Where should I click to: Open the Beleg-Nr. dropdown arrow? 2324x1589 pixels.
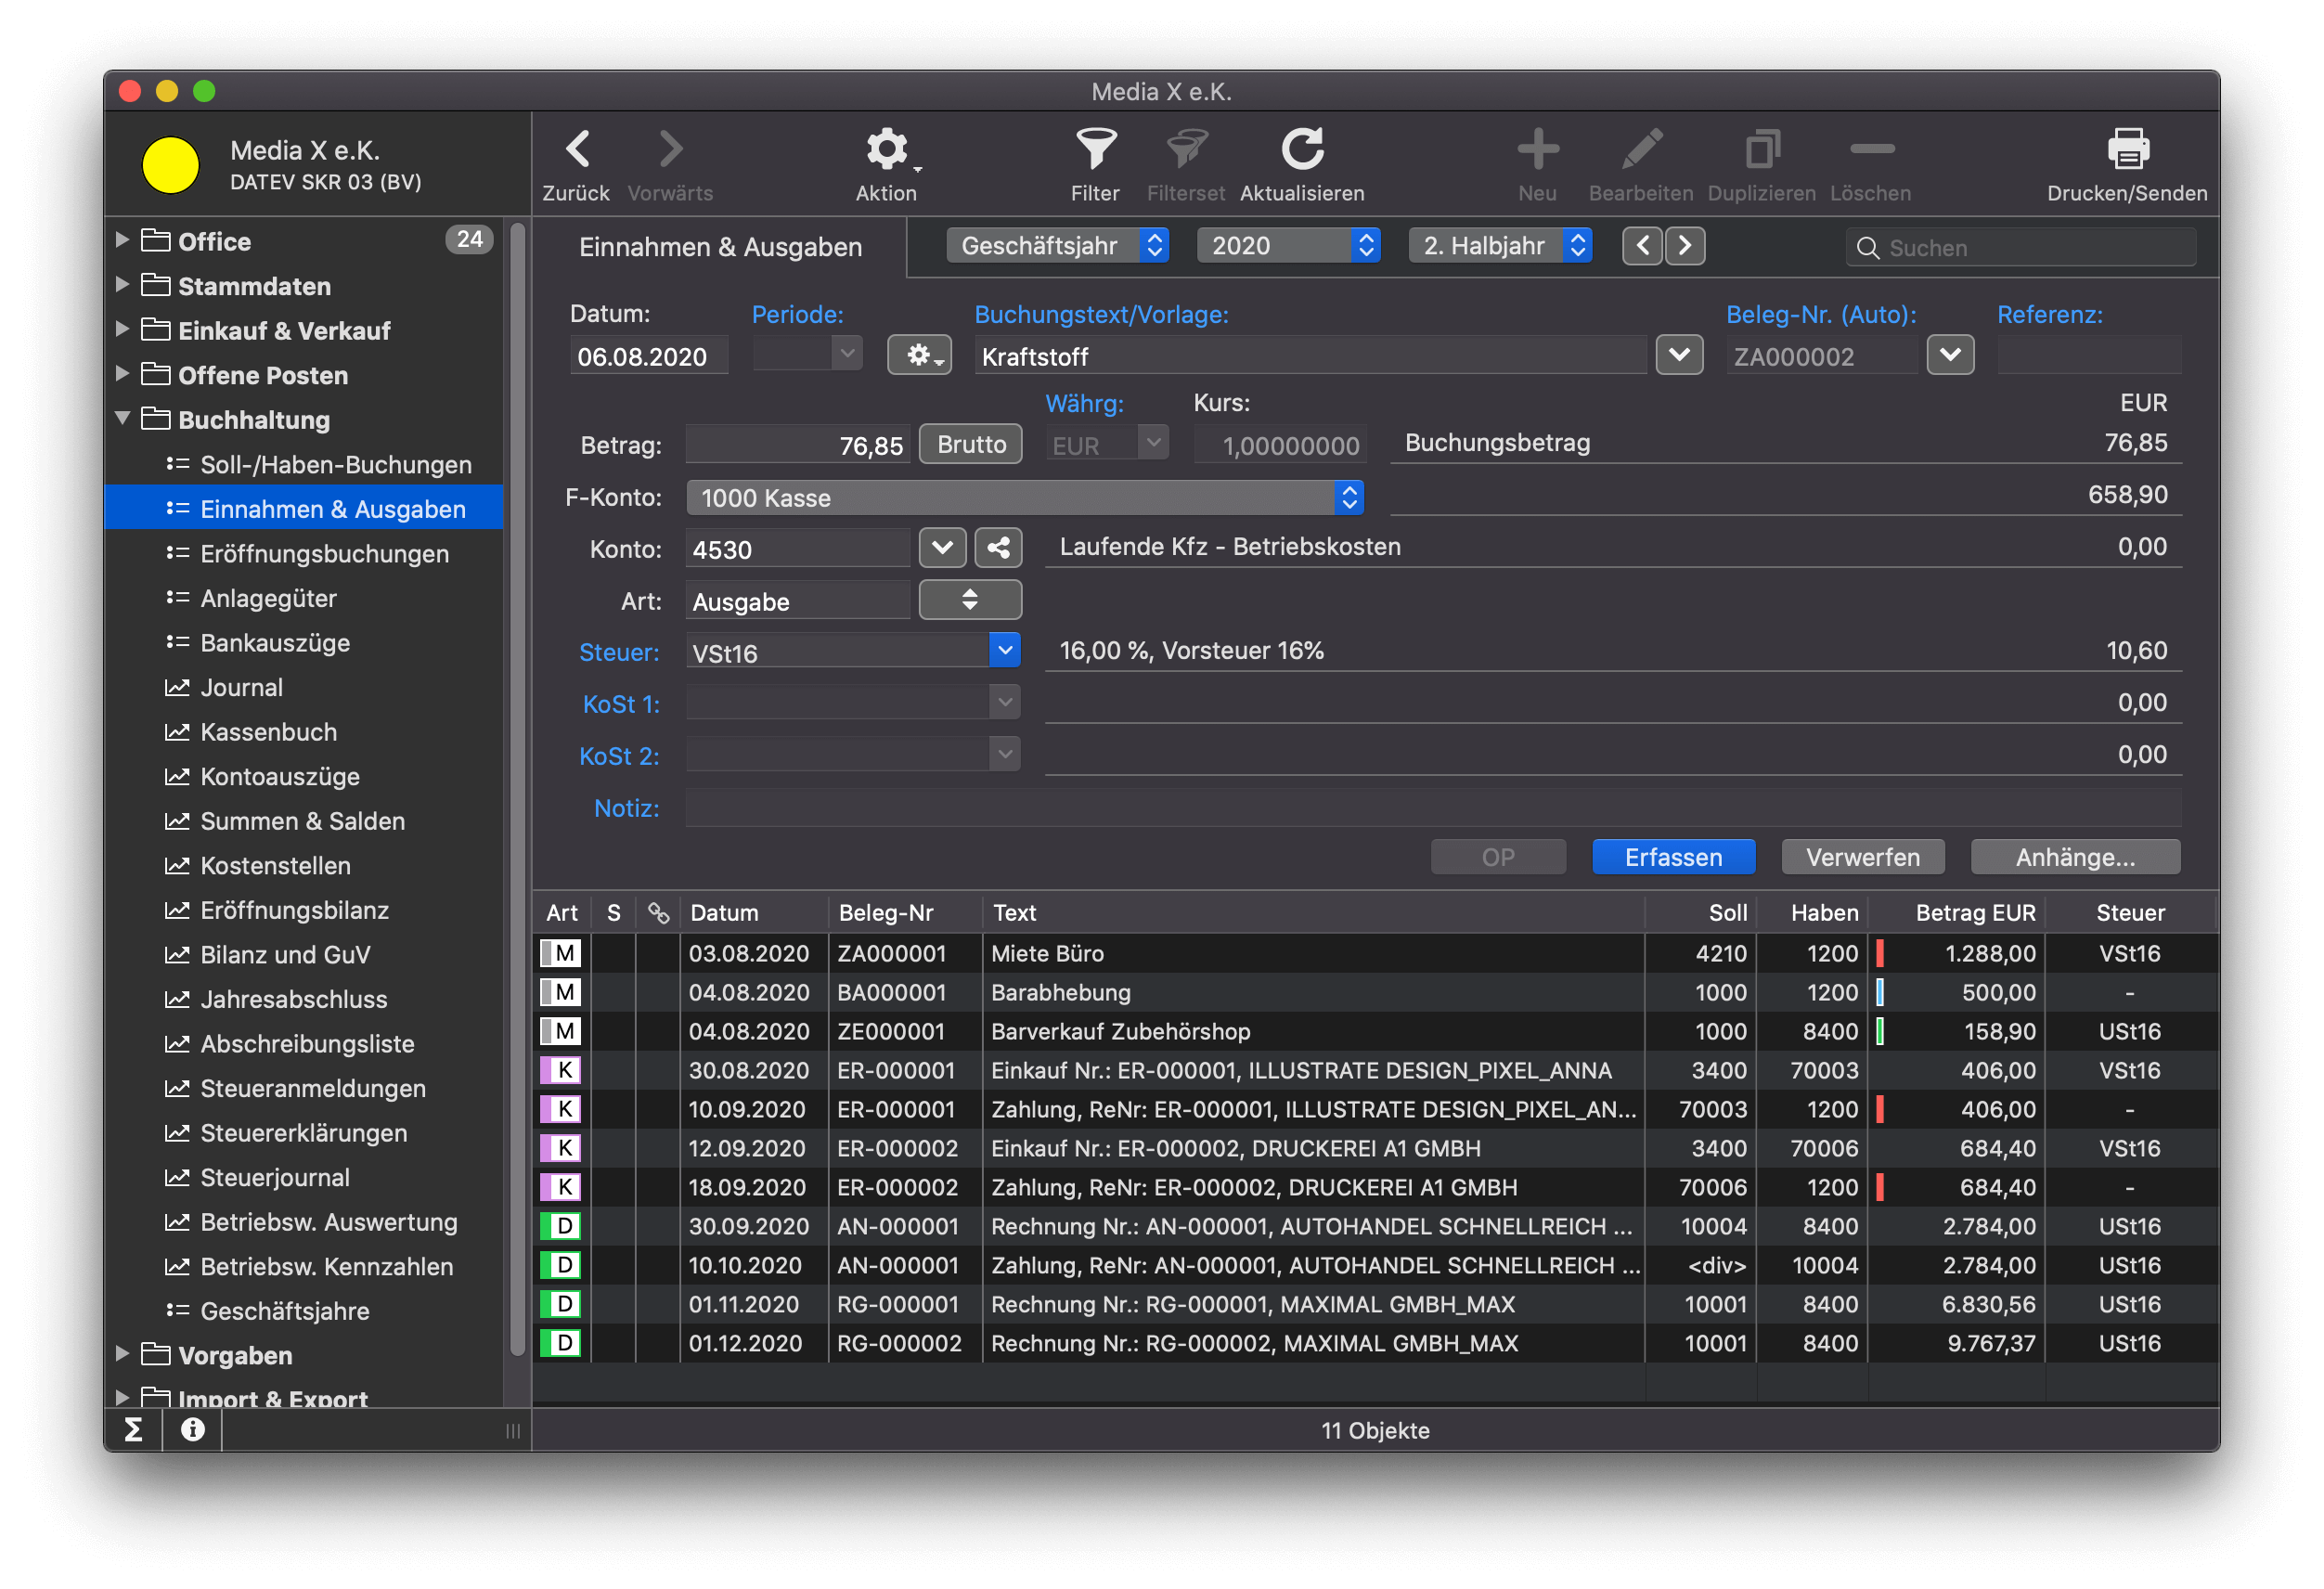click(1950, 355)
